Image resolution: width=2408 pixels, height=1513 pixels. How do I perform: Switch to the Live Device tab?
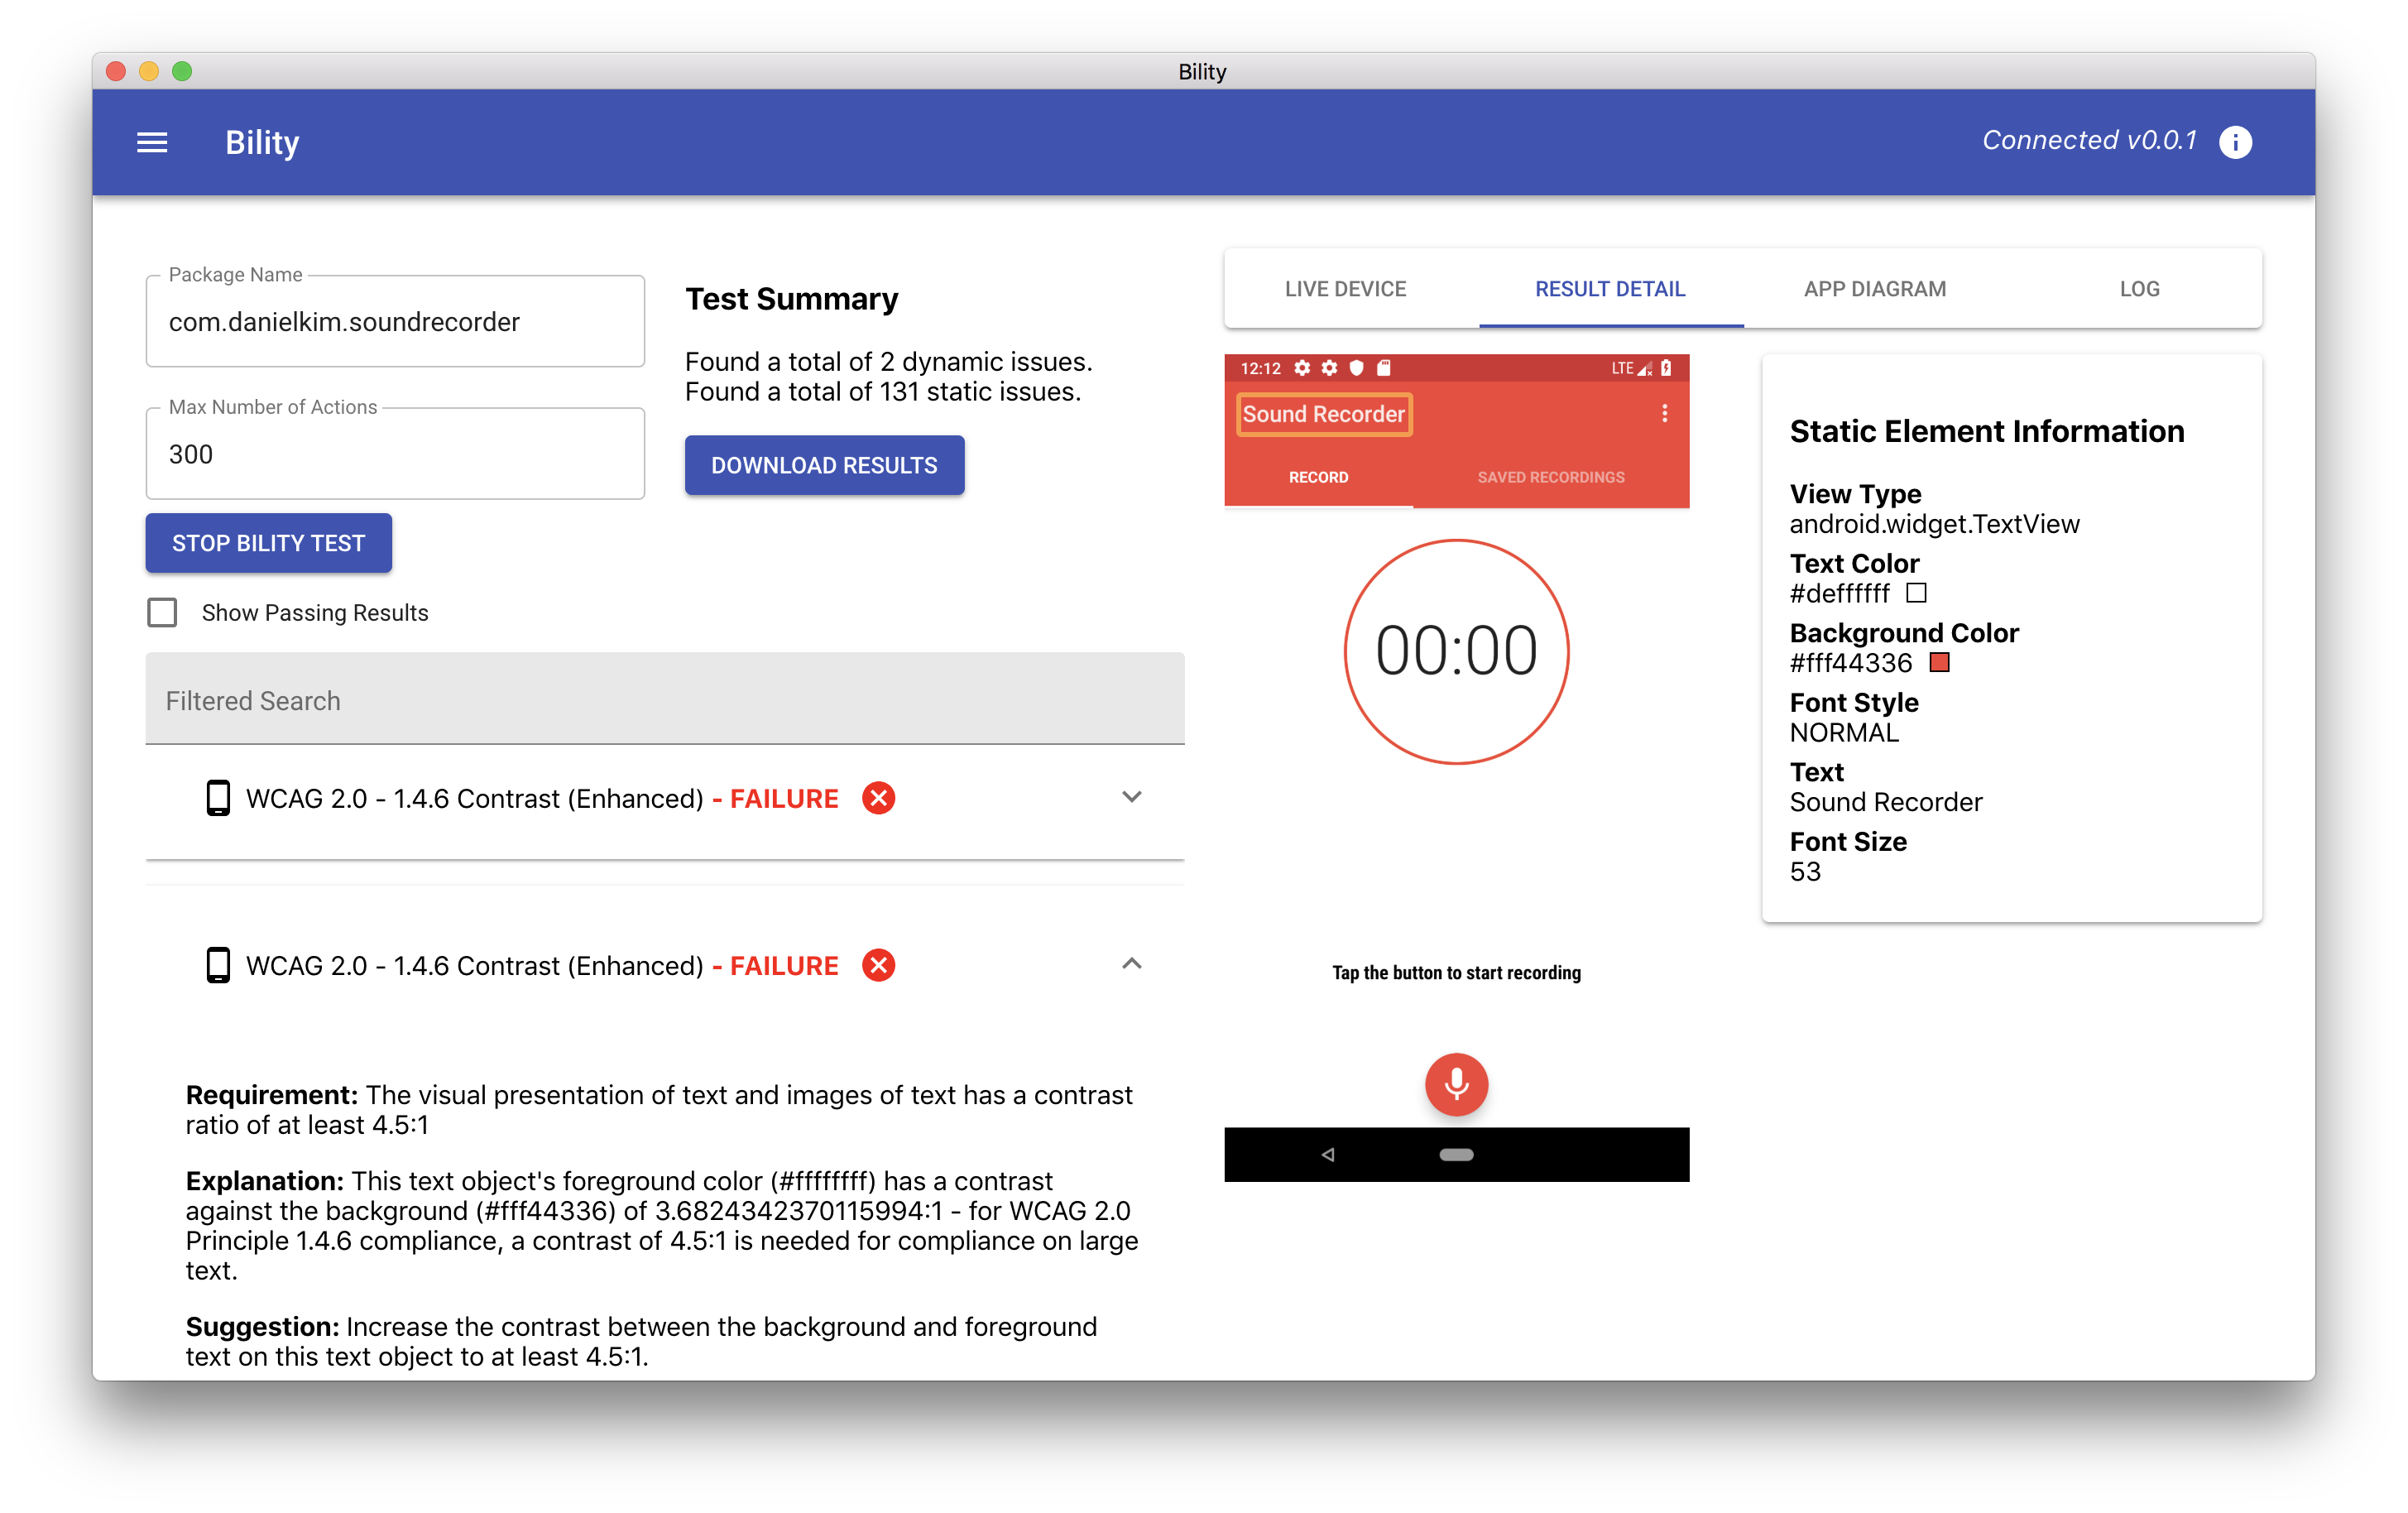coord(1345,289)
